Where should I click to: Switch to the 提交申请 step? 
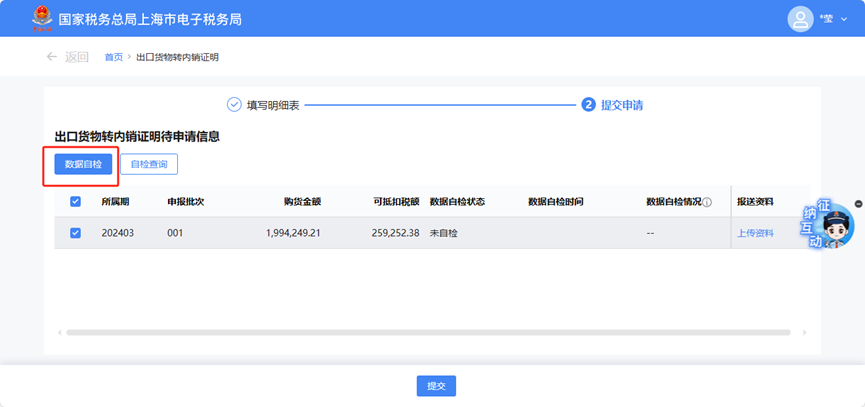(628, 104)
